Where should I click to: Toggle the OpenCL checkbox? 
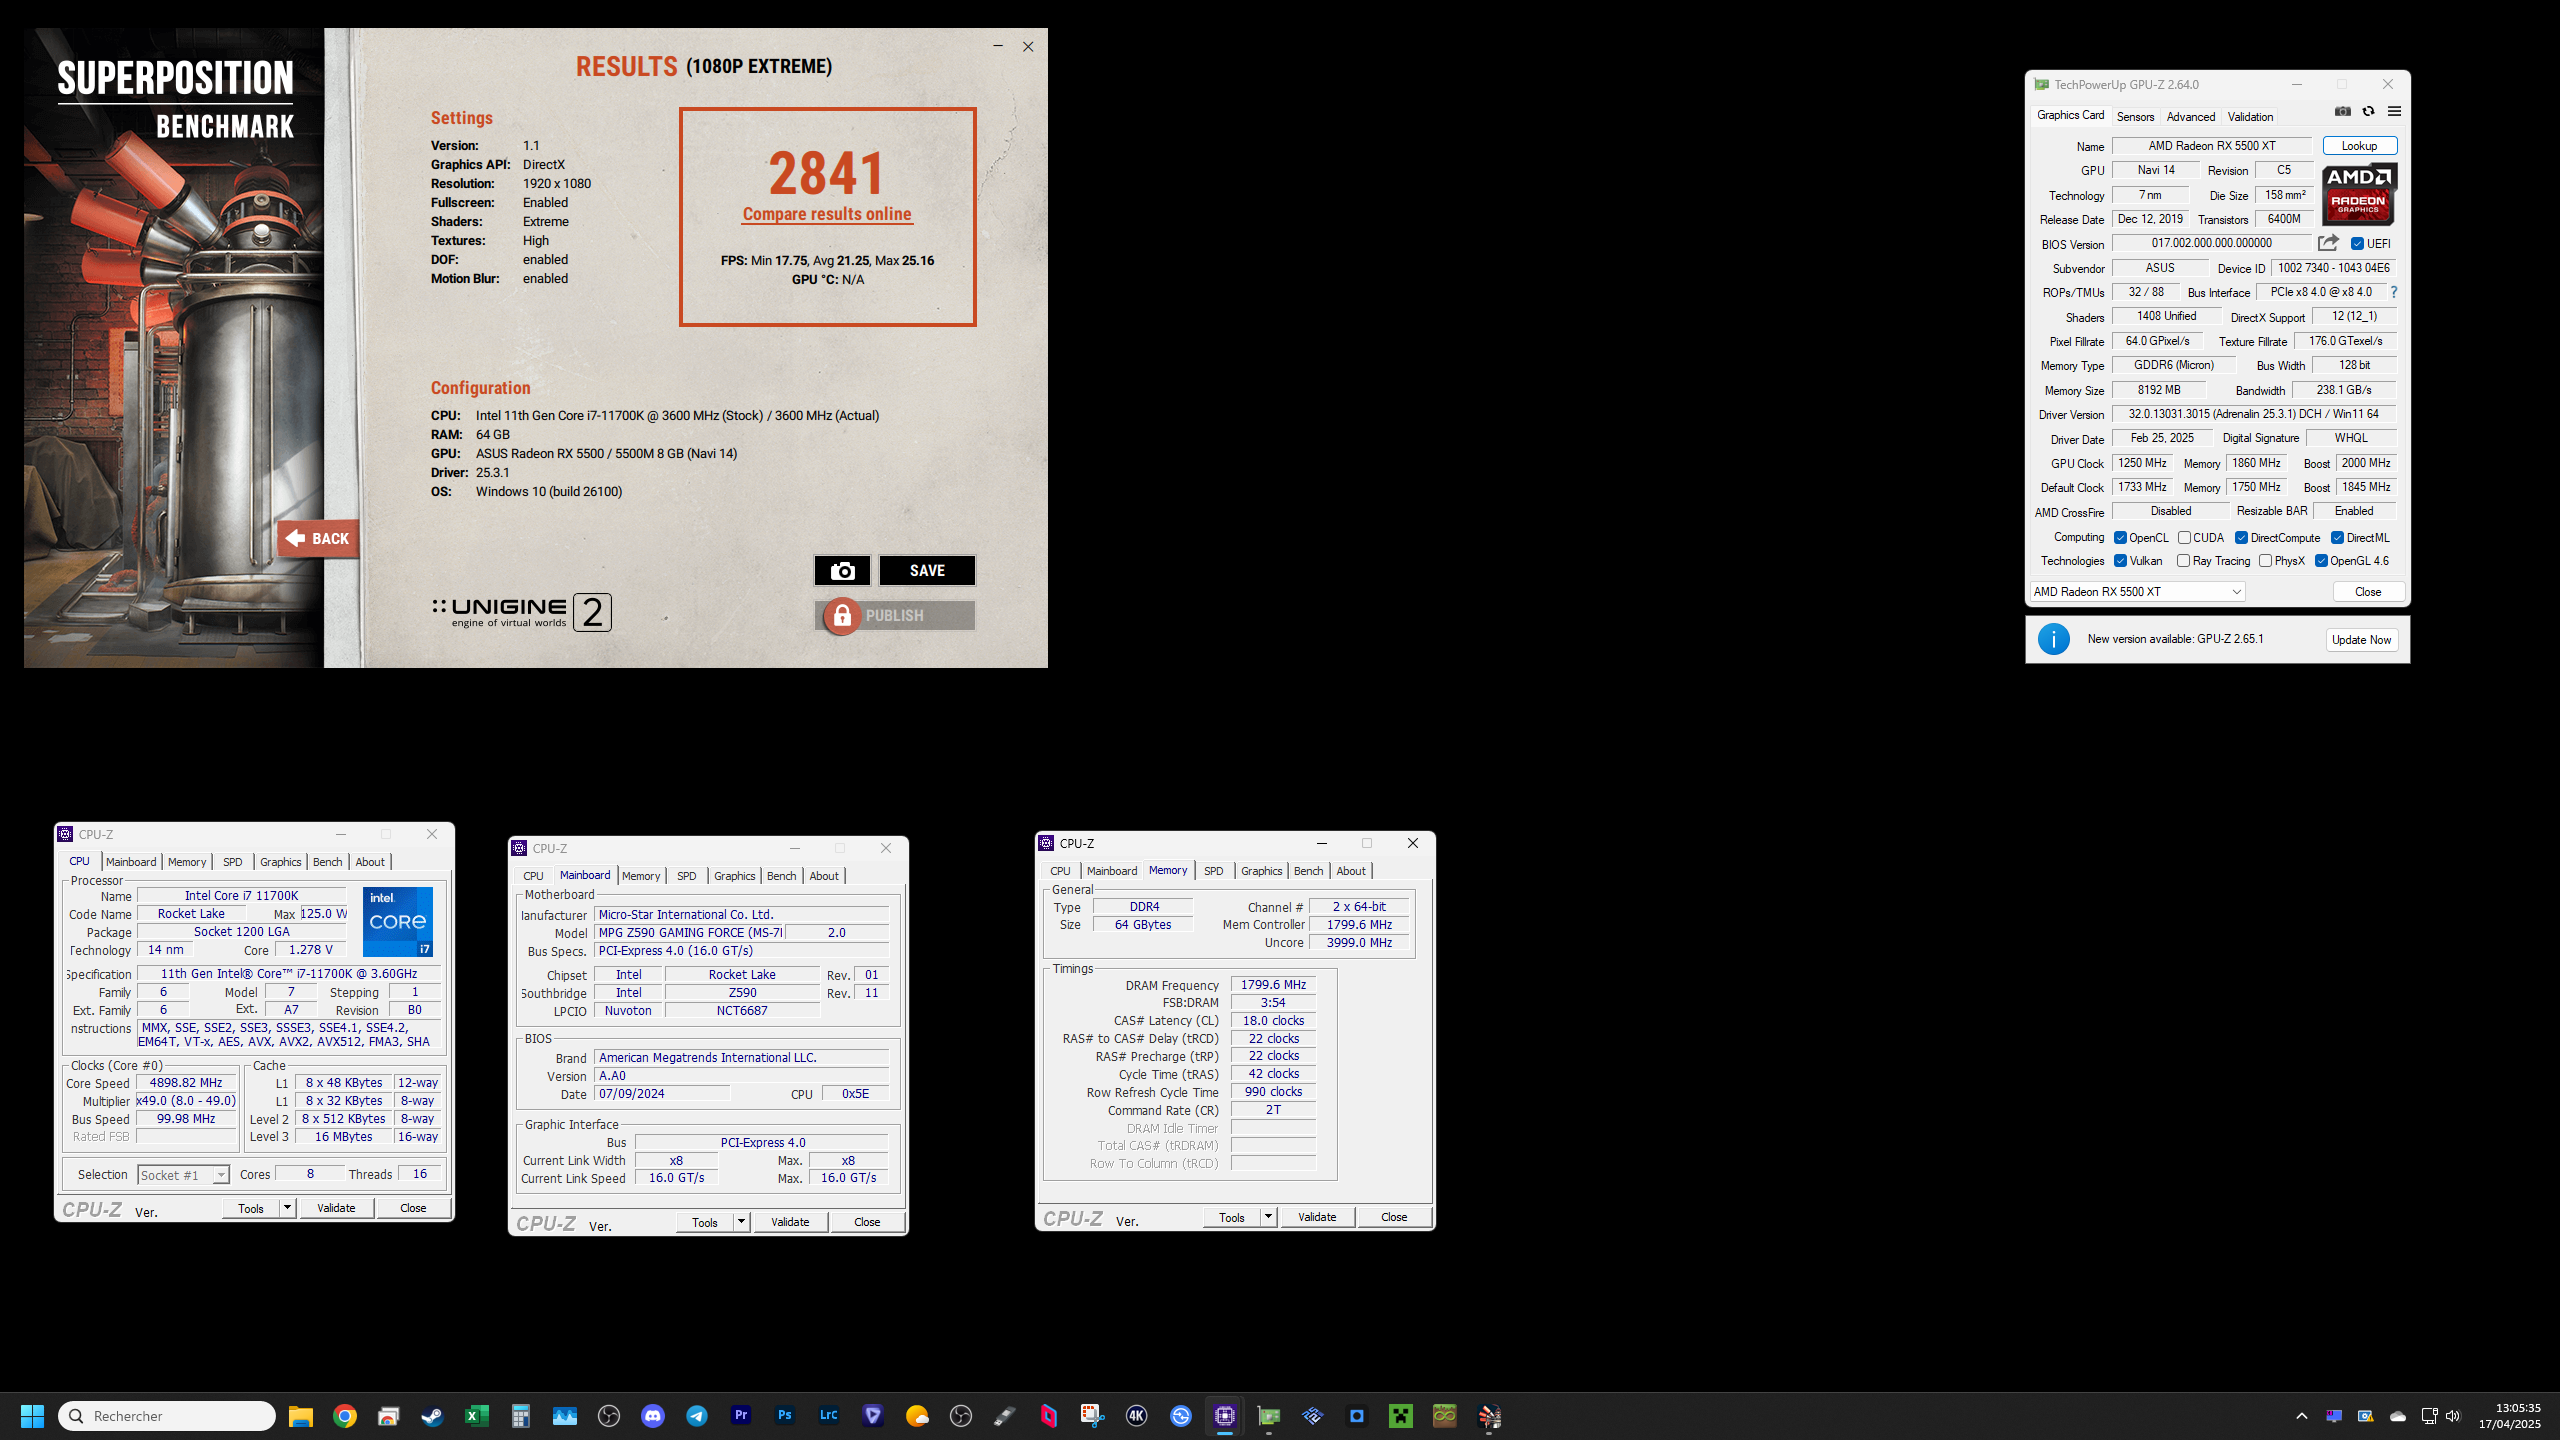(2120, 538)
